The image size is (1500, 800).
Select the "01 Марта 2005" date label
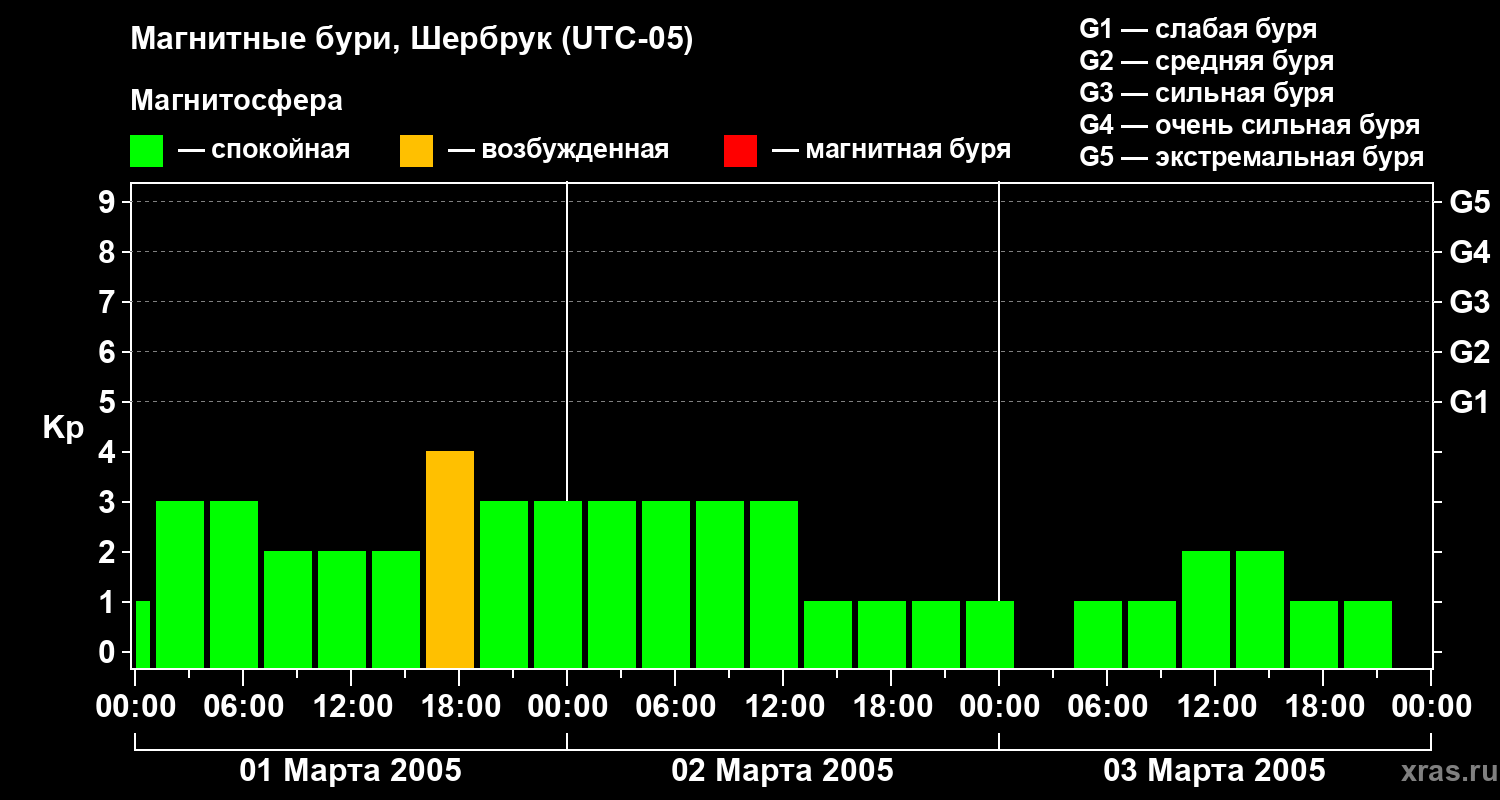pyautogui.click(x=350, y=771)
